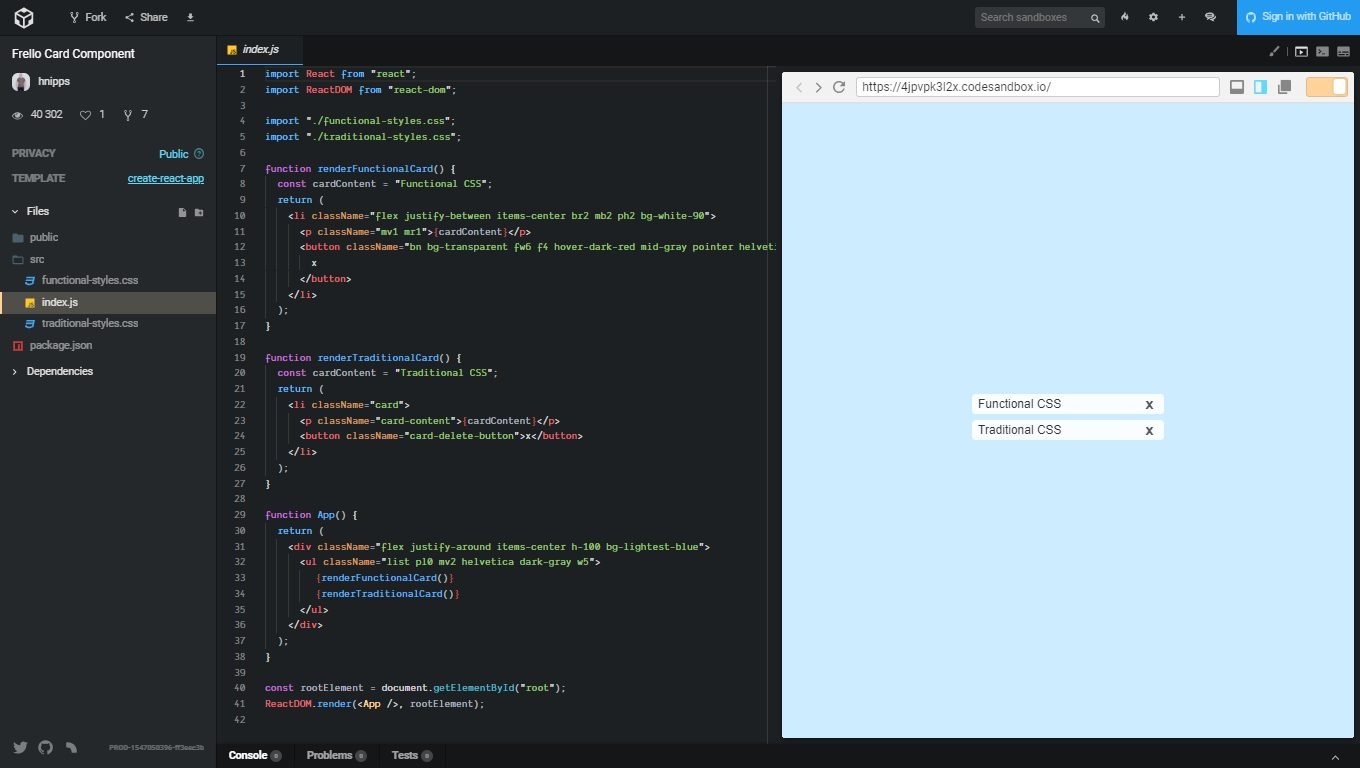Open the feedback chat bubbles icon

click(x=1210, y=17)
